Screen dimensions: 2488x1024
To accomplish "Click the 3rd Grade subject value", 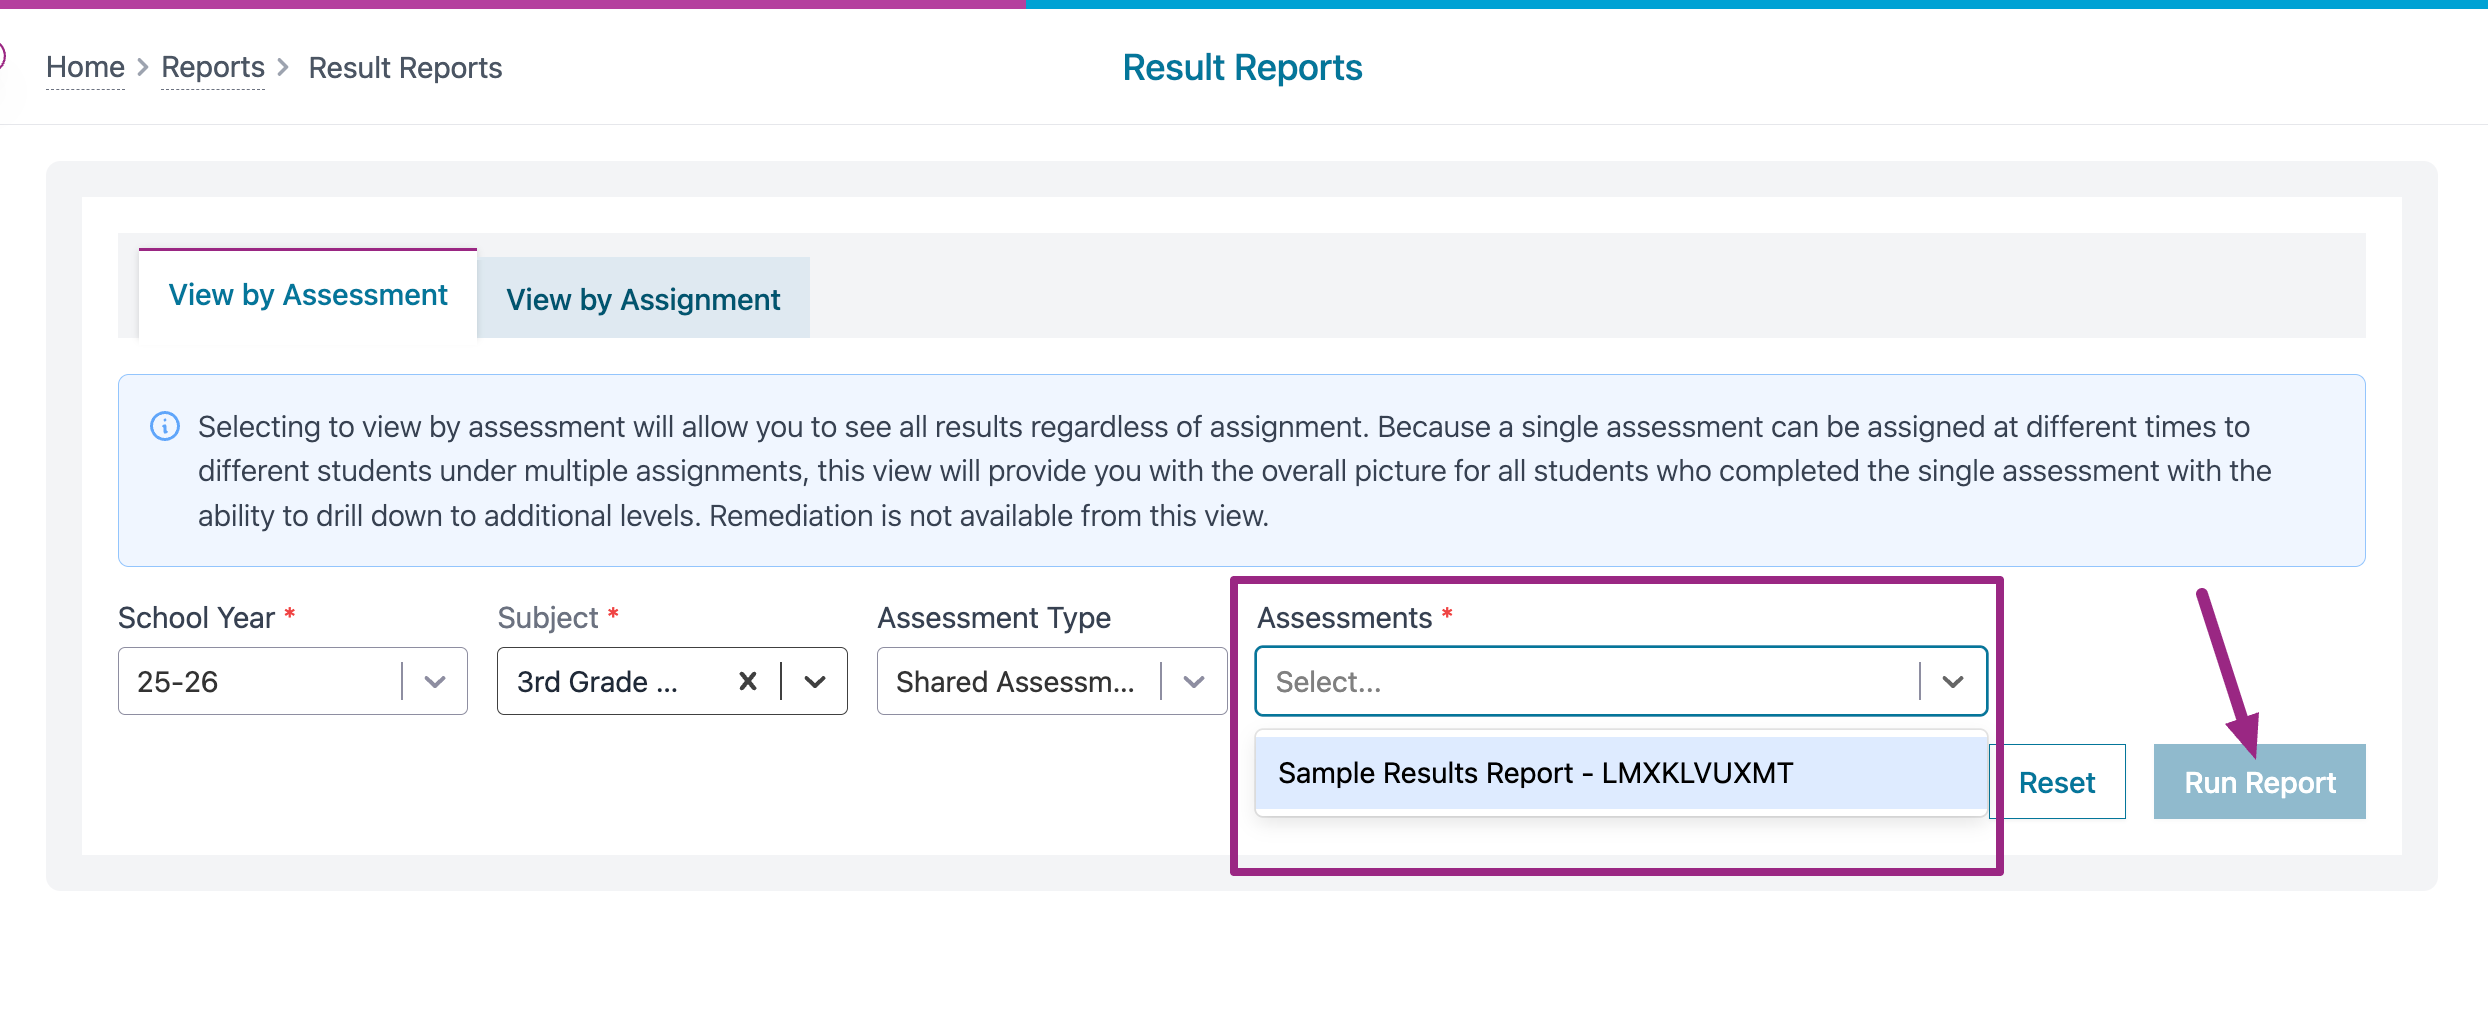I will (597, 681).
